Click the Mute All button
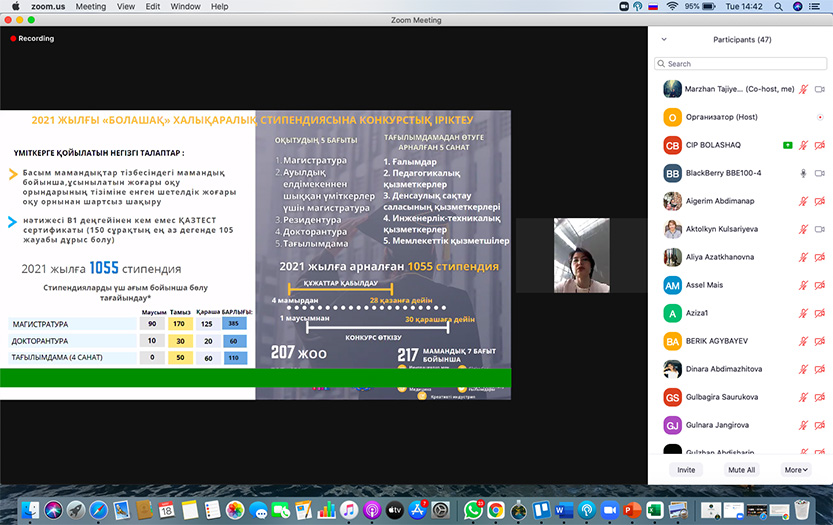The image size is (833, 525). coord(741,469)
